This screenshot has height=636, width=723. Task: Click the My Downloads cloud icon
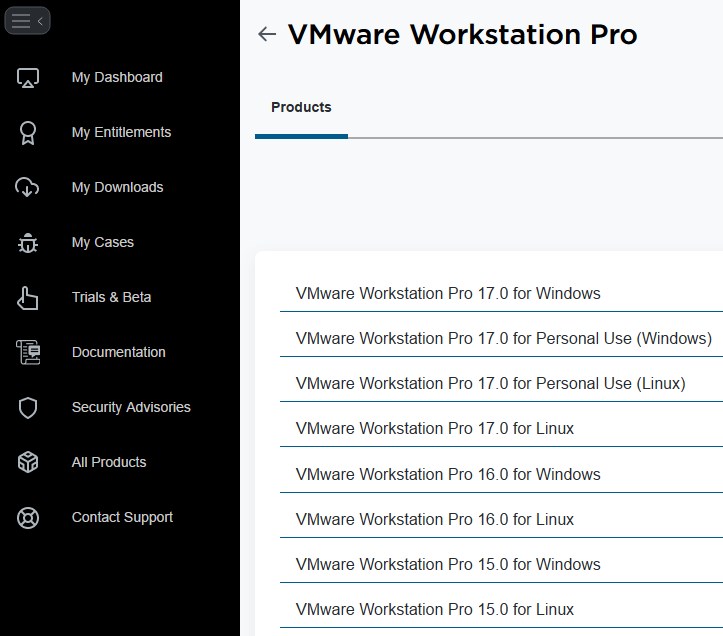27,187
